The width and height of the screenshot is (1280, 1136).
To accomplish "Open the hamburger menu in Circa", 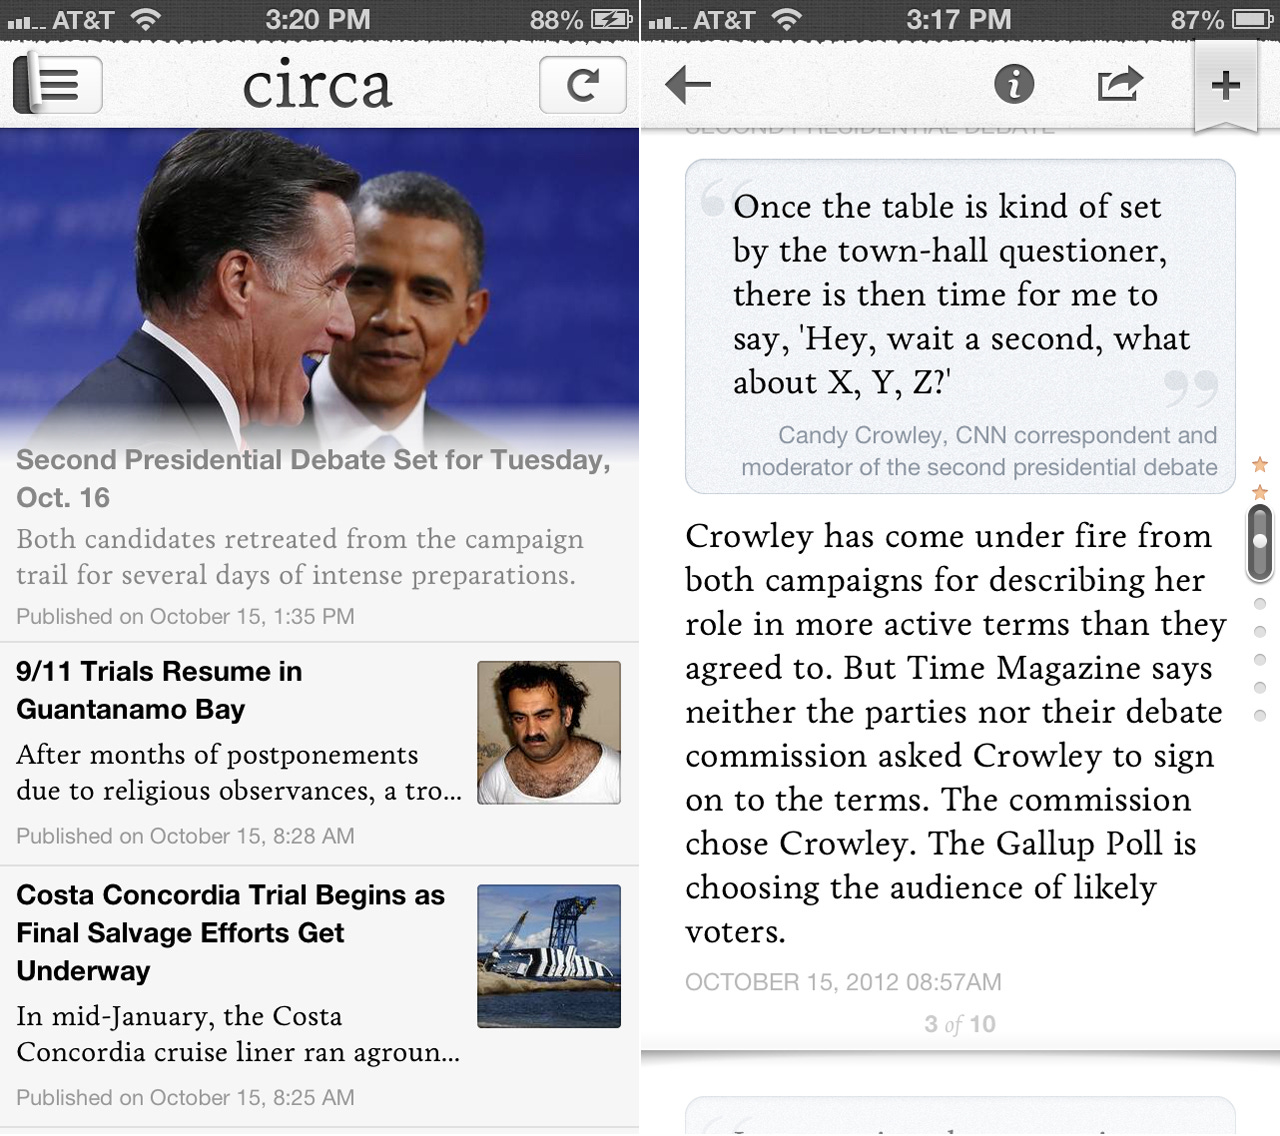I will click(58, 85).
